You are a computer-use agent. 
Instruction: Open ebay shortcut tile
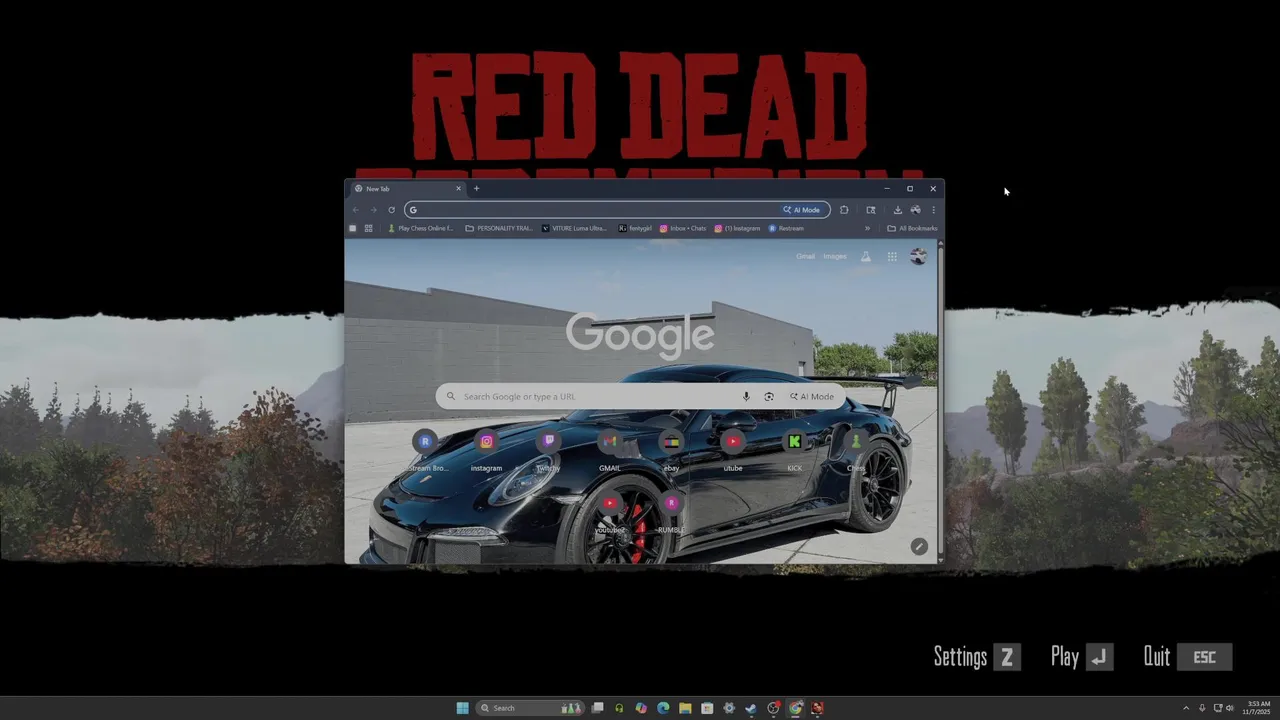671,450
